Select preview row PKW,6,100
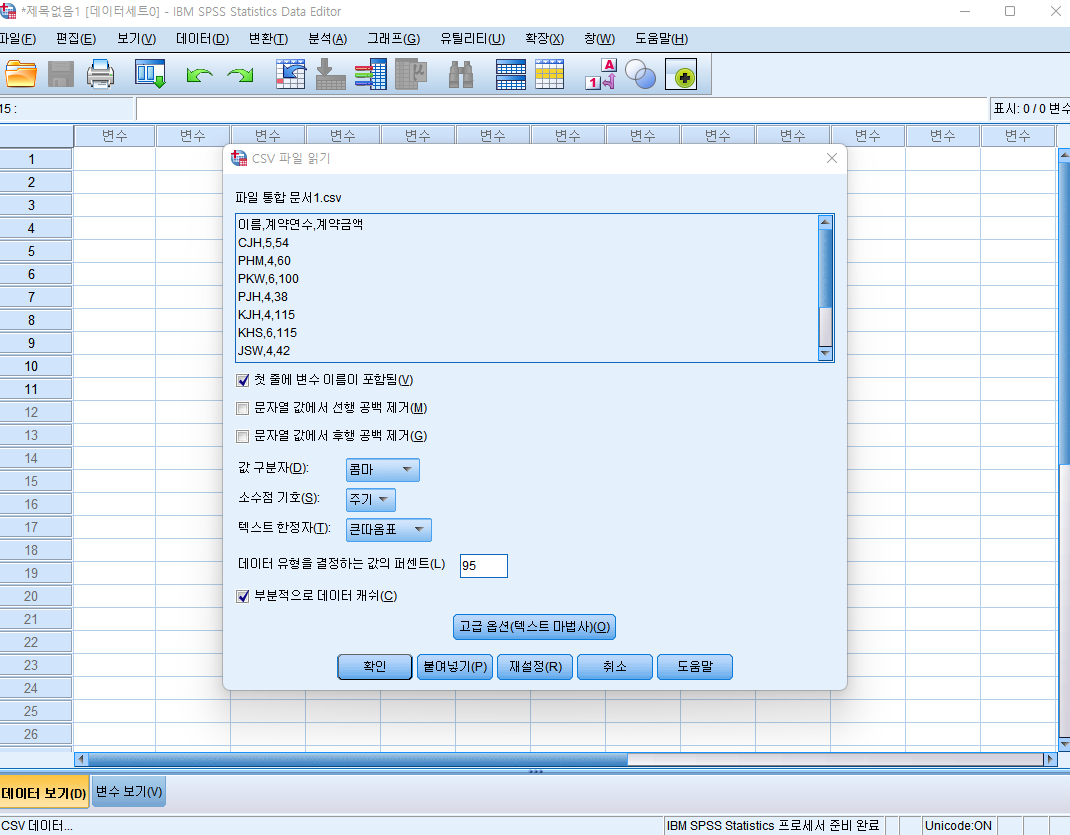 click(x=268, y=278)
